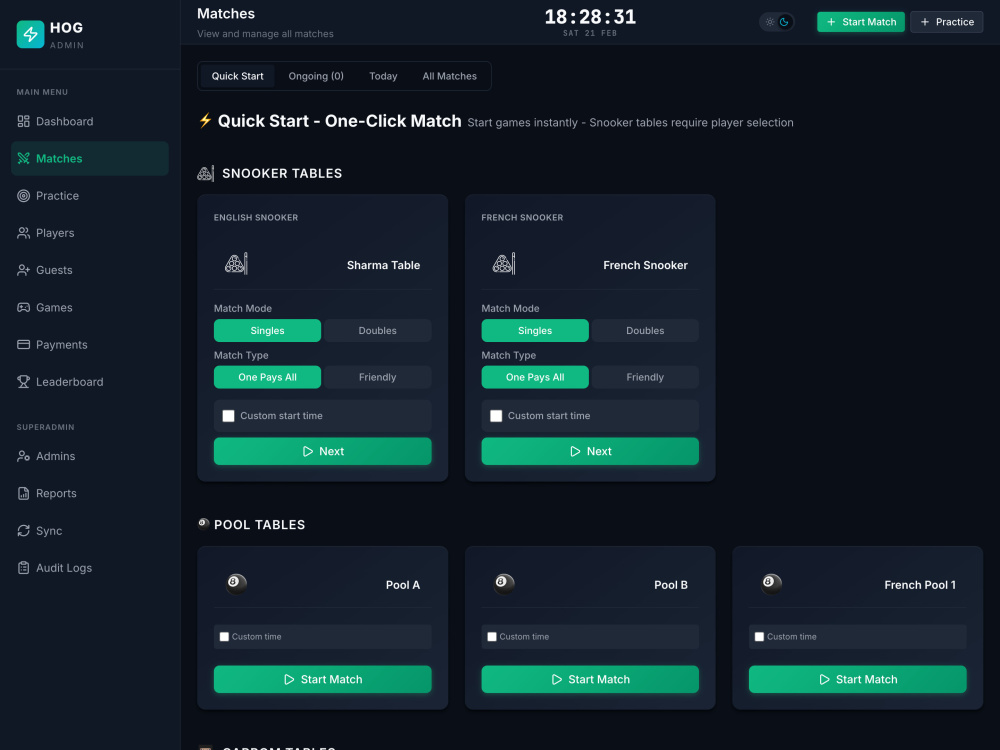Viewport: 1000px width, 750px height.
Task: Click the Sharma Table name
Action: point(383,265)
